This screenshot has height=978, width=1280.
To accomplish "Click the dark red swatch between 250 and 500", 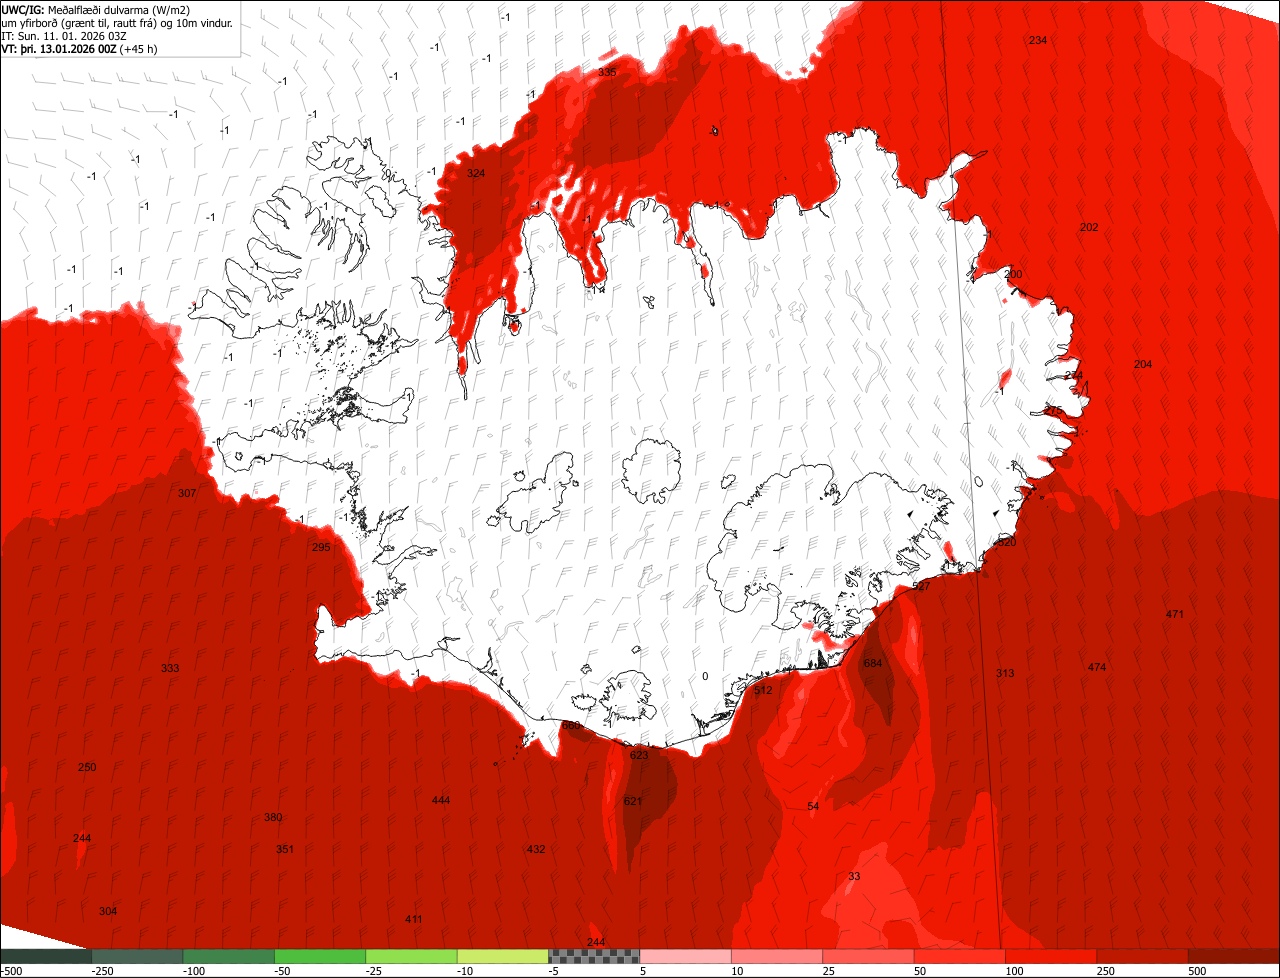I will pyautogui.click(x=1143, y=956).
